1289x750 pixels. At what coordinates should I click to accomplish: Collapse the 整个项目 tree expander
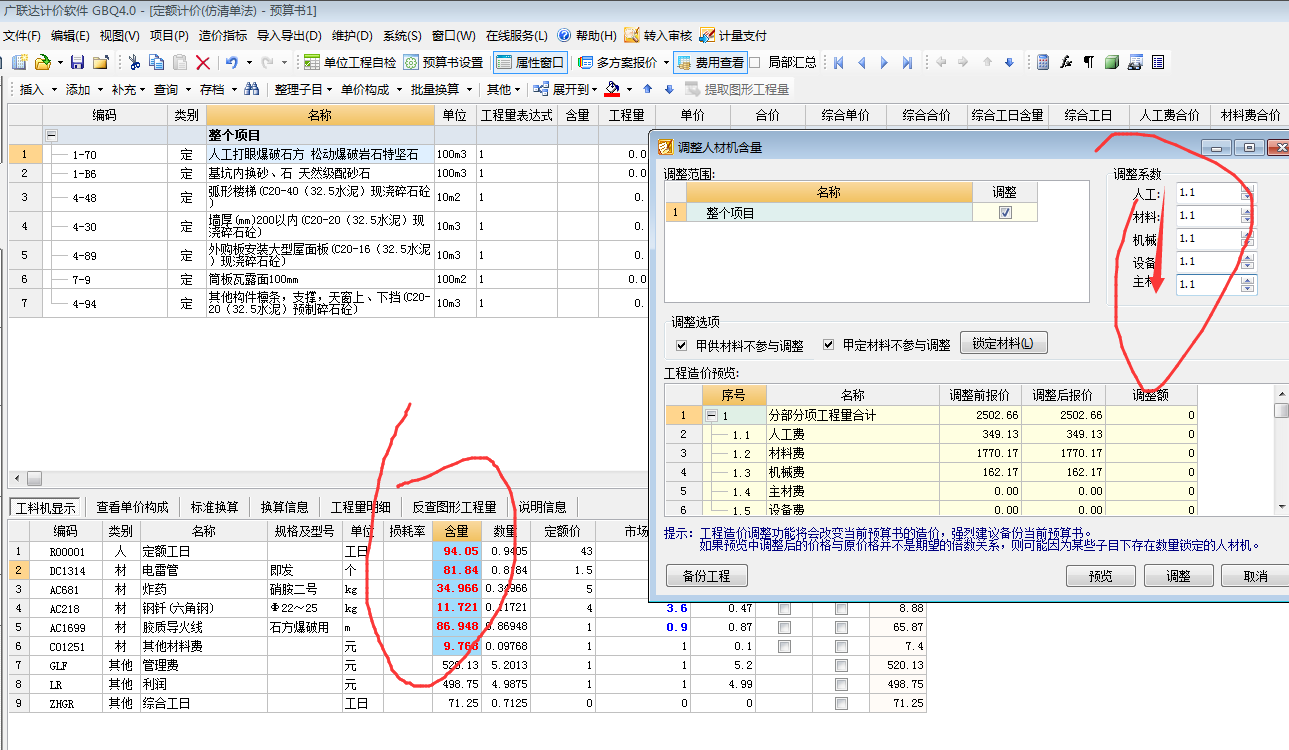51,135
